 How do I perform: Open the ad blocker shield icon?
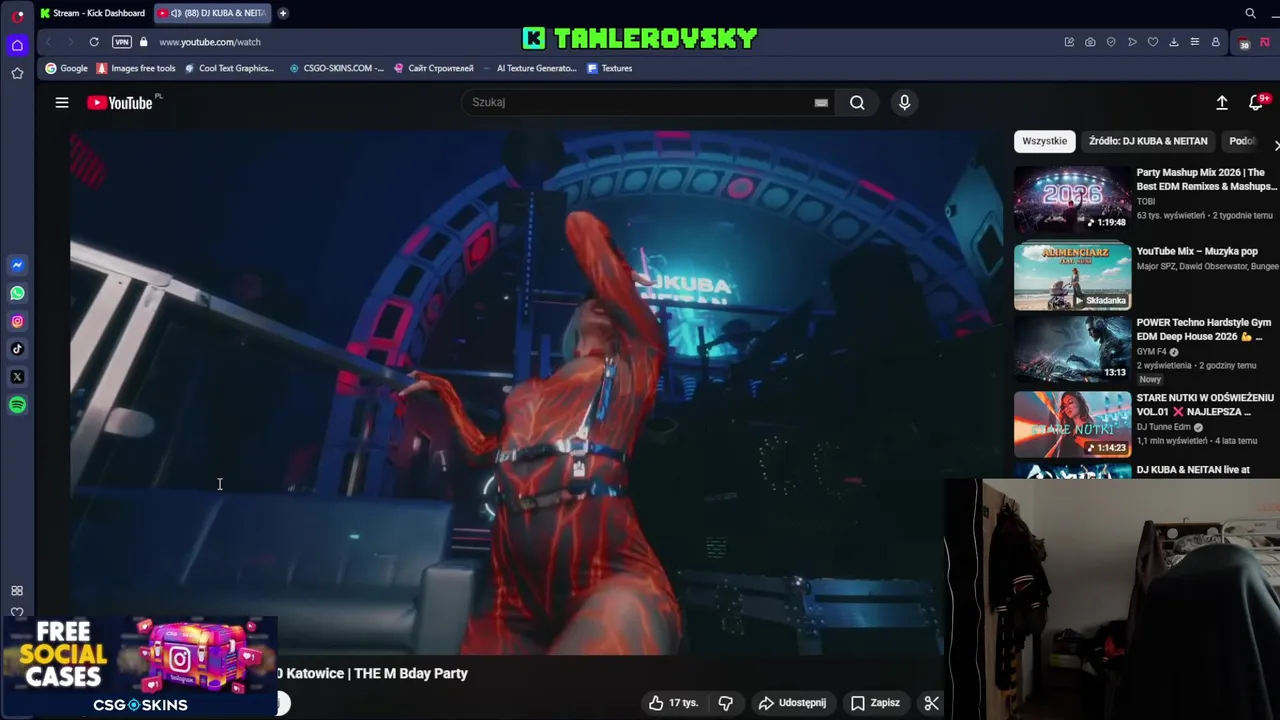click(x=1111, y=42)
